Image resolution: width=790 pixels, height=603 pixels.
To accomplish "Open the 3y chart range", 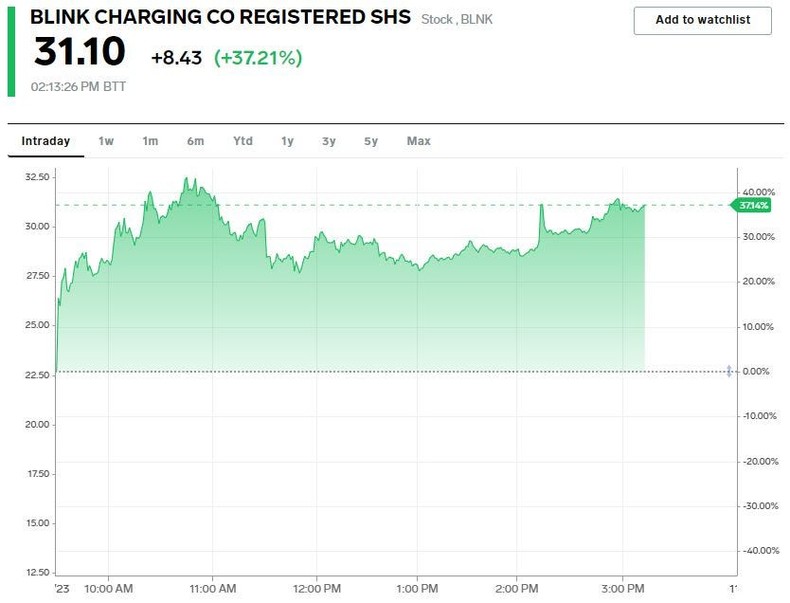I will pyautogui.click(x=329, y=141).
